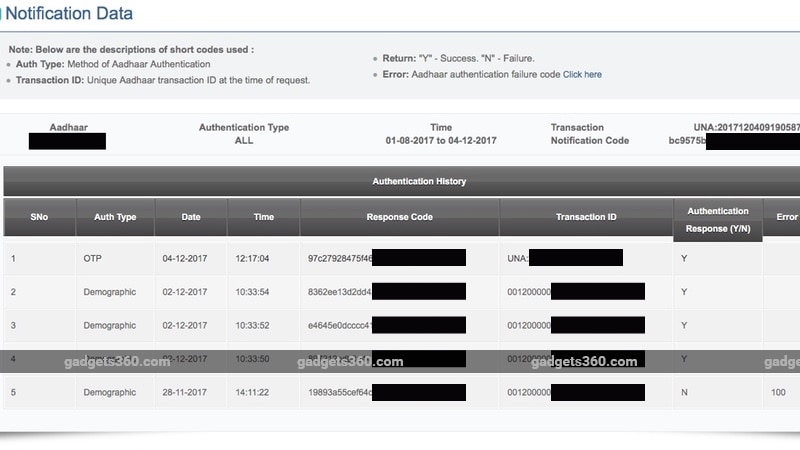Image resolution: width=800 pixels, height=450 pixels.
Task: Select the 'UNA:20171204091905' transaction value
Action: pos(746,128)
